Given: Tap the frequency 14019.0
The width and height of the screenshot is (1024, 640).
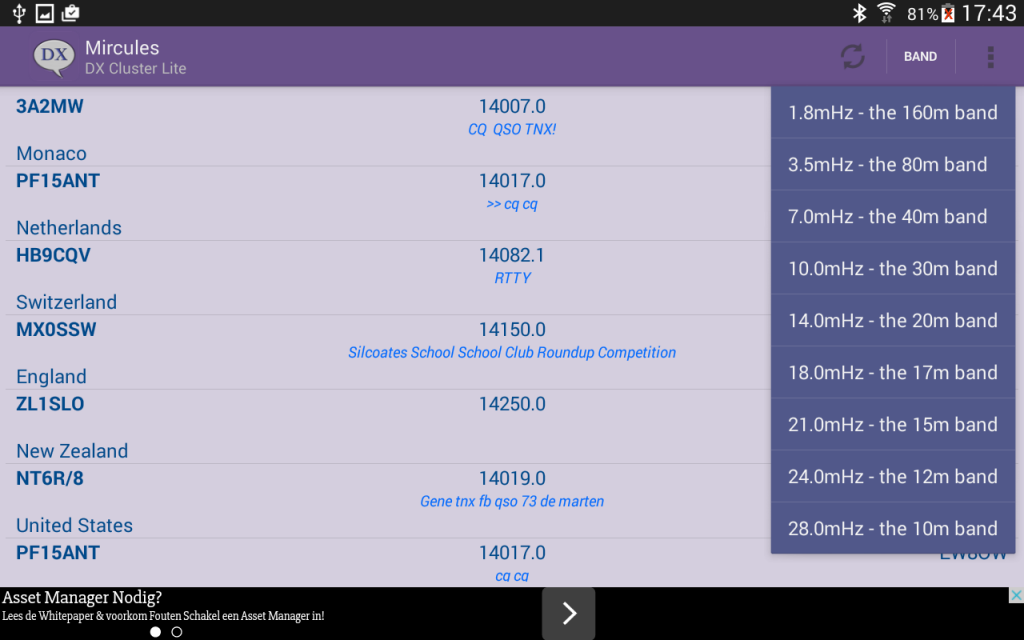Looking at the screenshot, I should [512, 479].
